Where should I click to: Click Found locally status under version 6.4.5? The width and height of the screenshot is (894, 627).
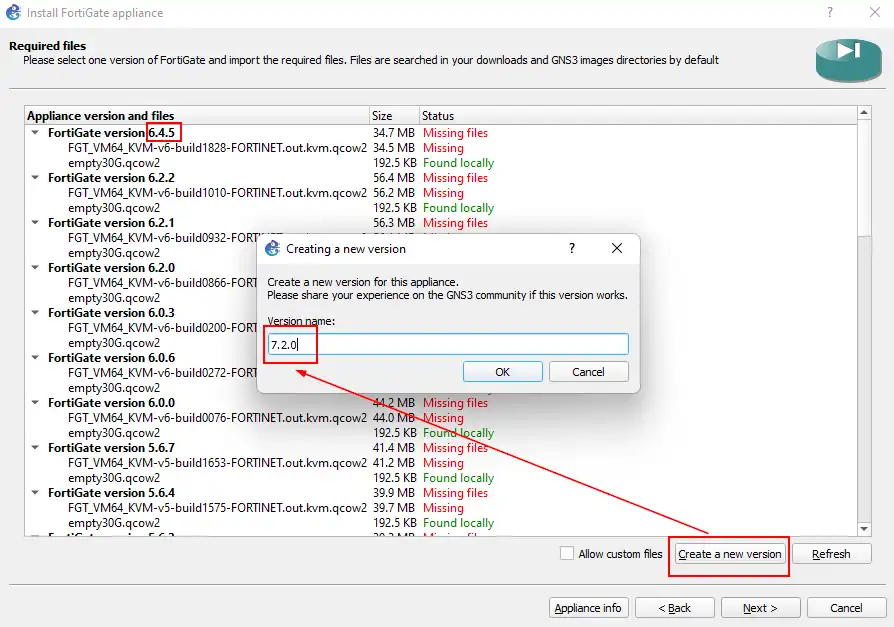point(458,163)
